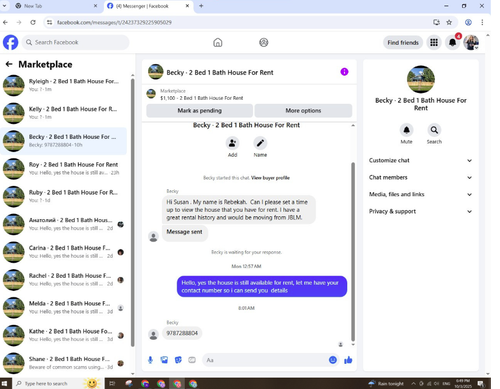
Task: Open new browser tab plus button
Action: tap(201, 6)
